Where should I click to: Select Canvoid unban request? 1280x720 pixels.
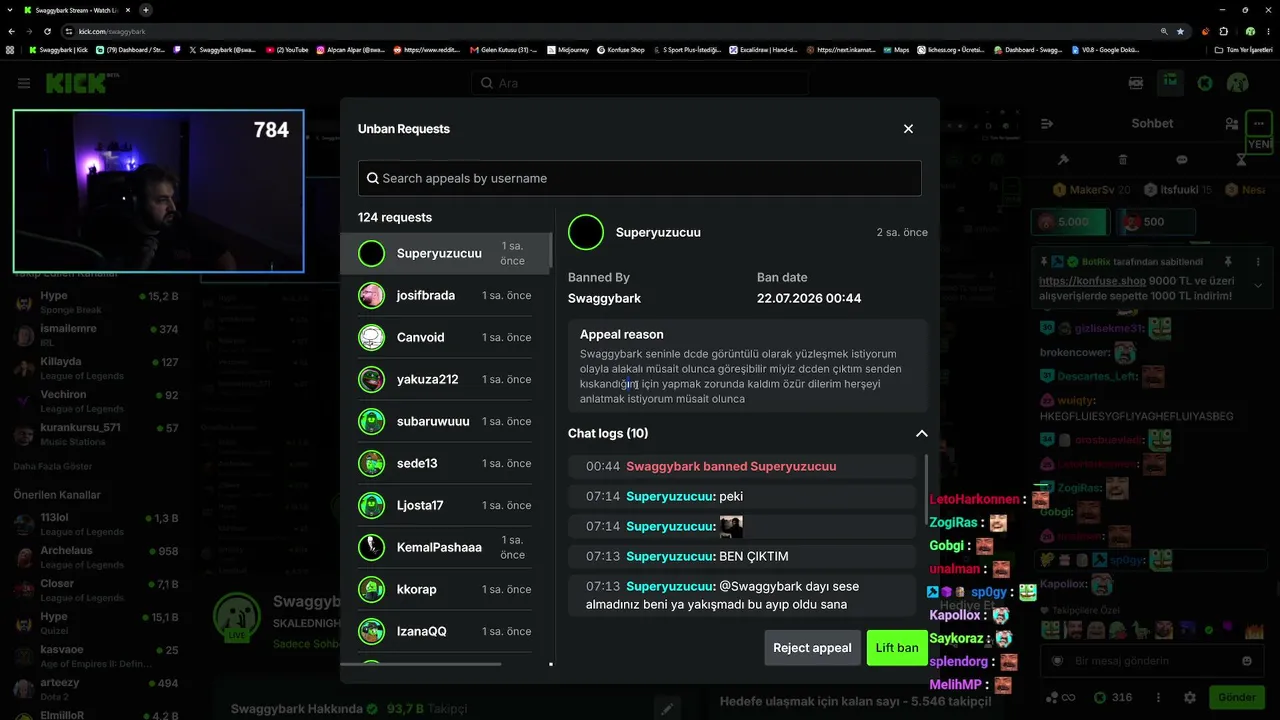coord(445,337)
